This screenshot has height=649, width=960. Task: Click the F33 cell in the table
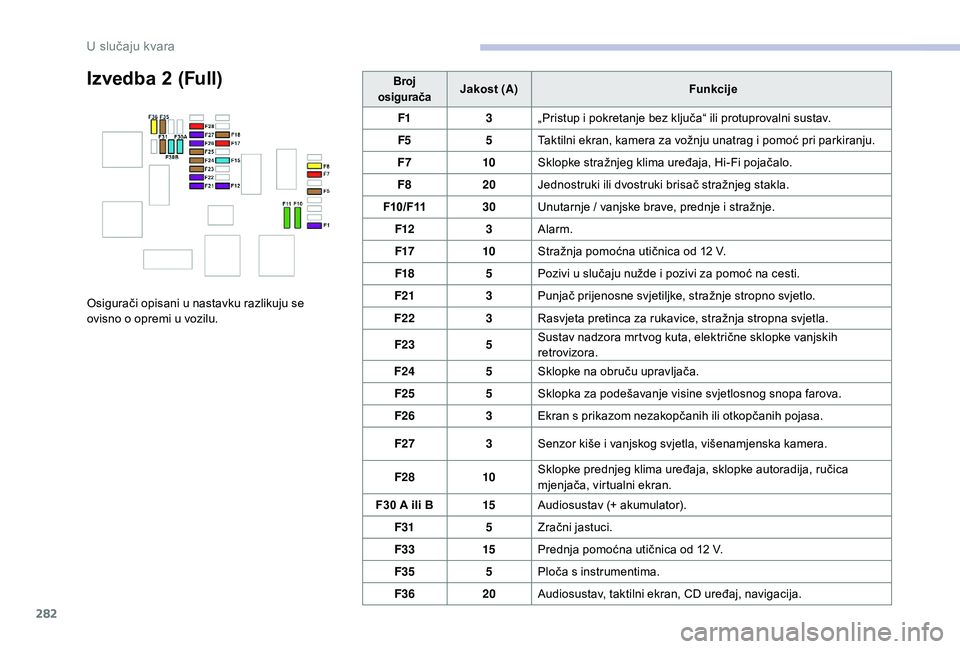[404, 549]
